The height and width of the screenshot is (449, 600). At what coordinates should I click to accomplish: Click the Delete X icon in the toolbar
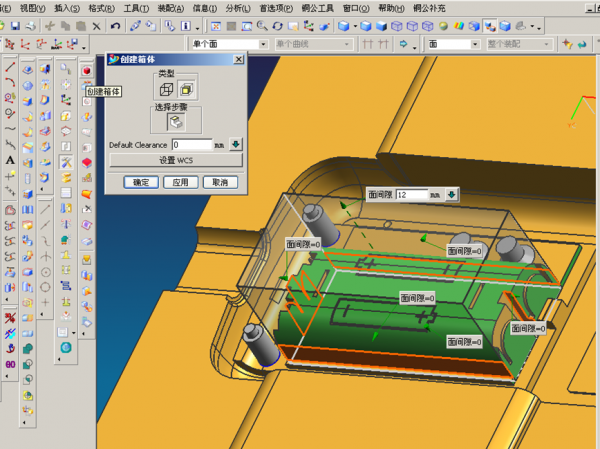(x=96, y=26)
